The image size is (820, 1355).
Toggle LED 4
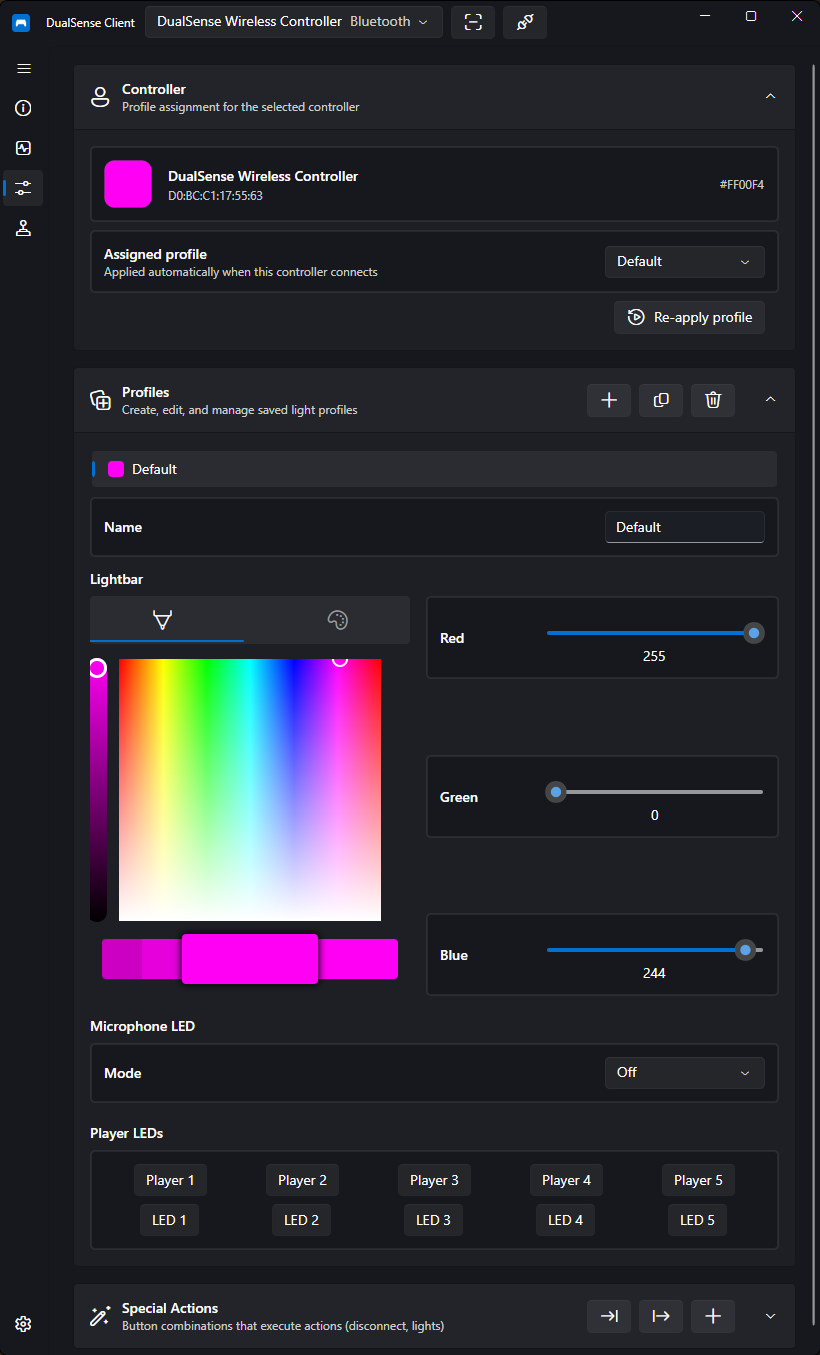pos(565,1220)
